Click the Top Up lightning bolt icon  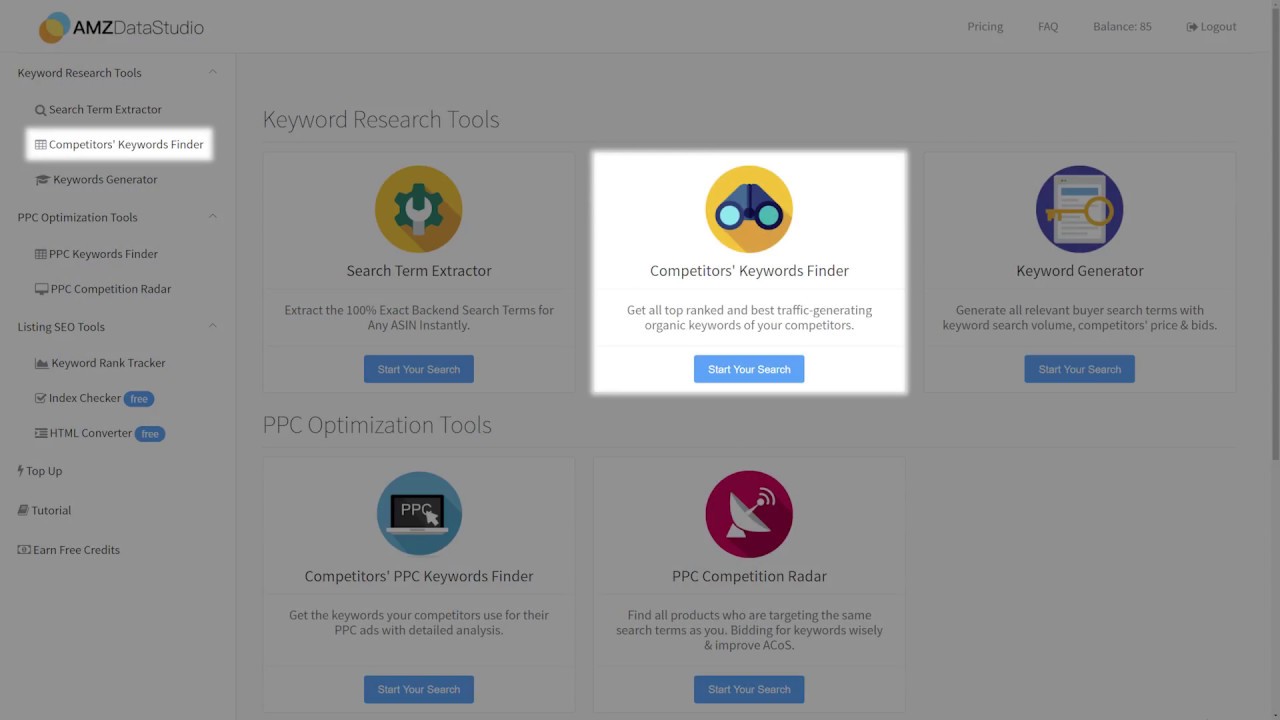coord(20,471)
